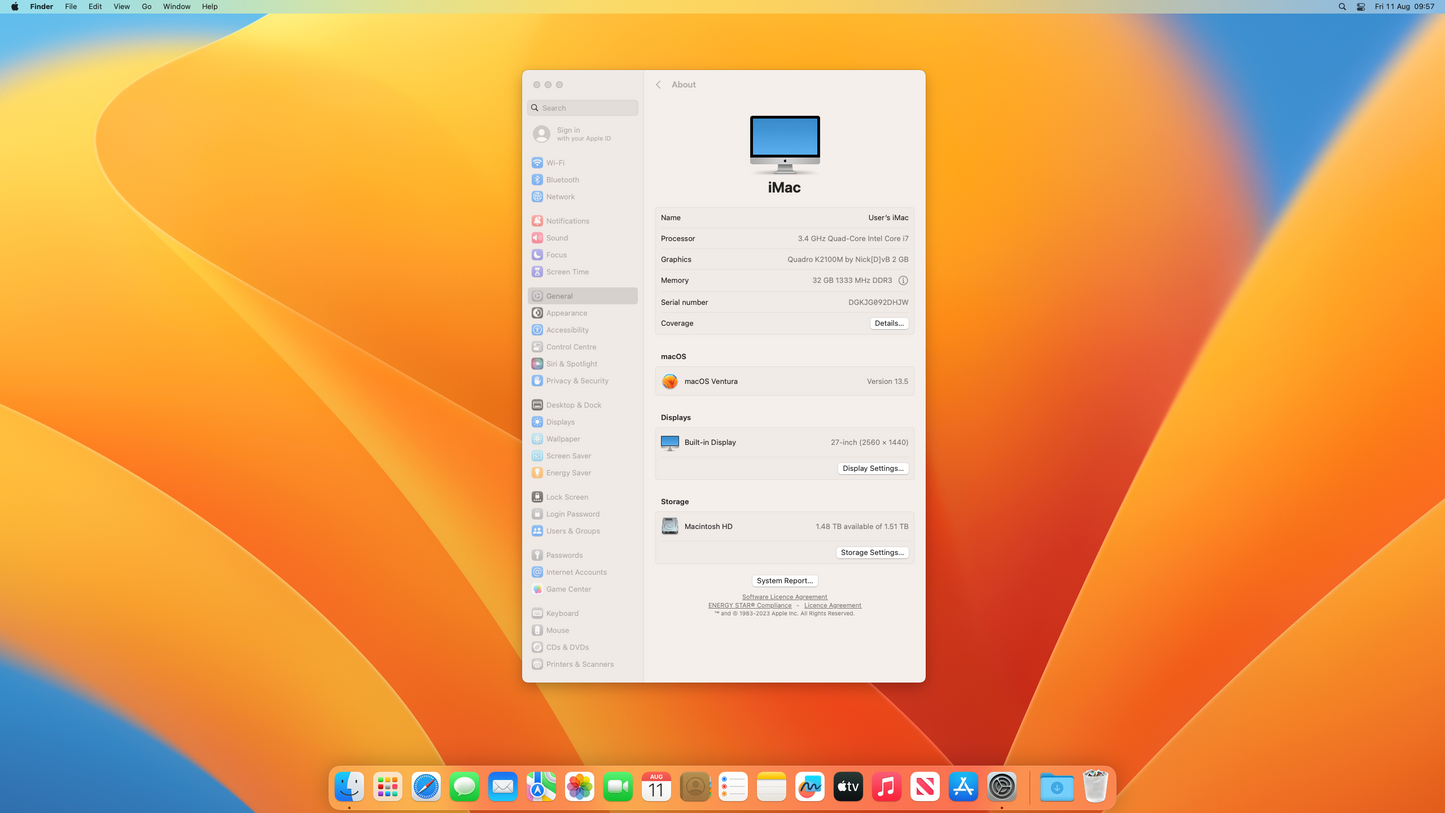The height and width of the screenshot is (813, 1445).
Task: Open the Apple menu
Action: click(14, 6)
